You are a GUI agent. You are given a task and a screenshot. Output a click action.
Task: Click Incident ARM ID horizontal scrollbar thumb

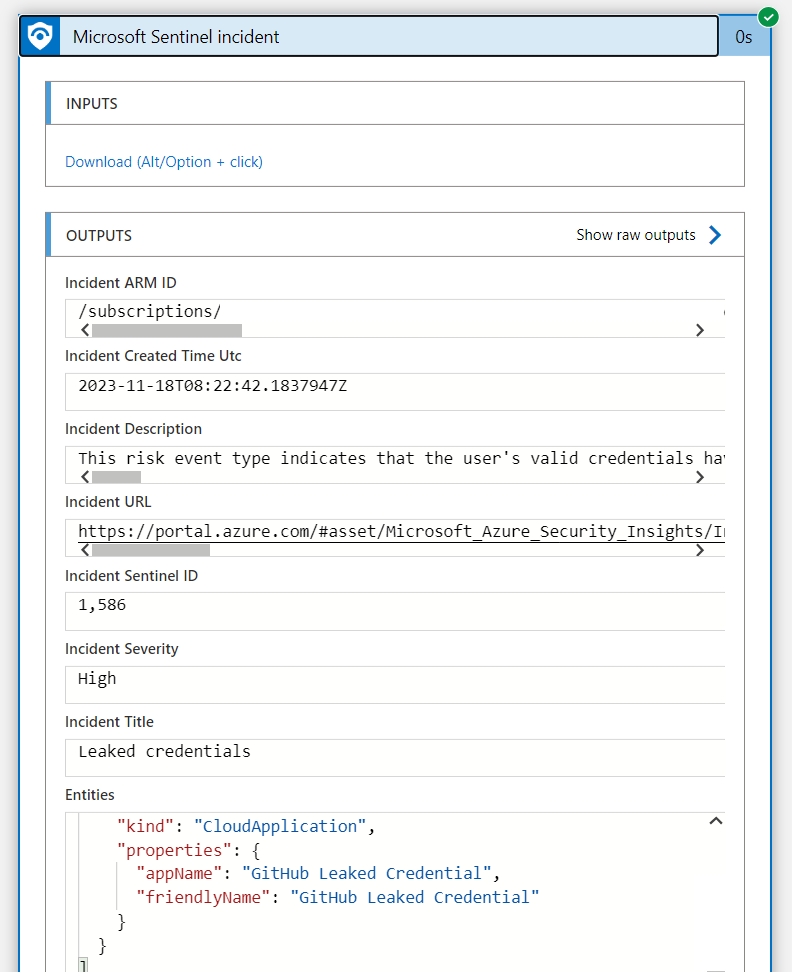[x=167, y=330]
